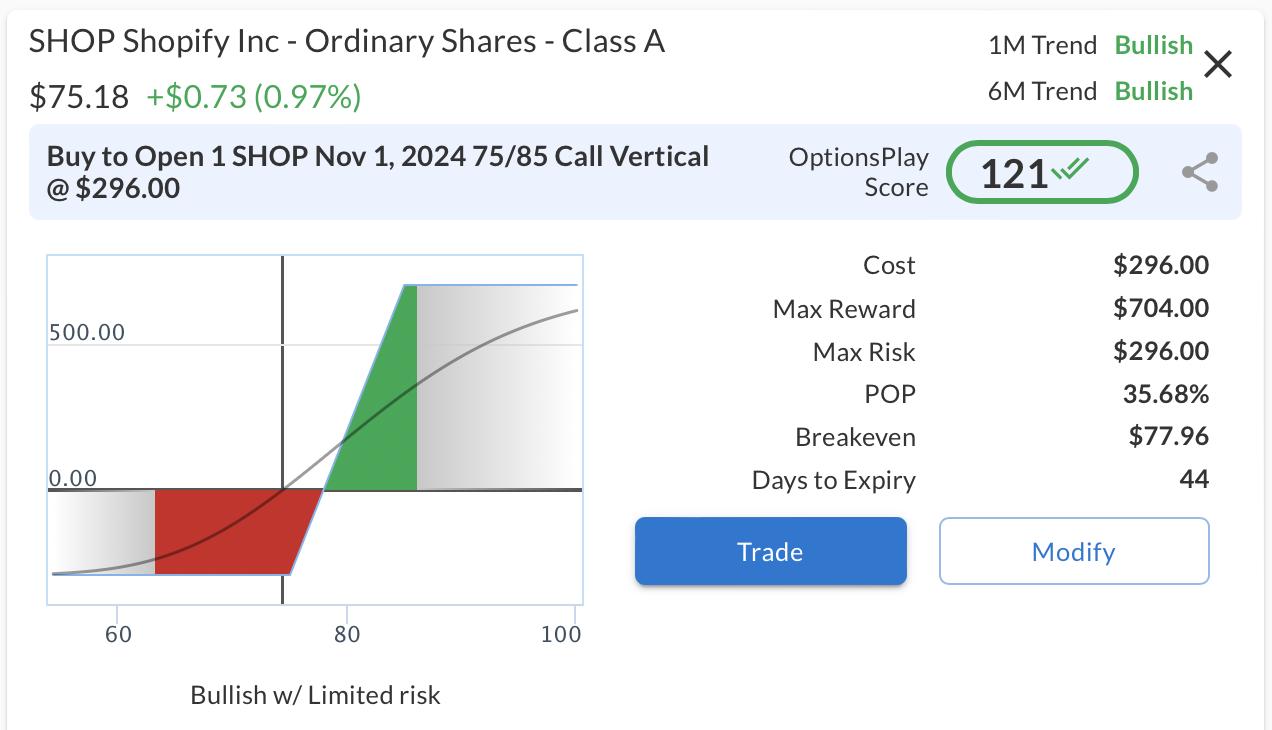Click the red loss zone on chart

tap(225, 532)
